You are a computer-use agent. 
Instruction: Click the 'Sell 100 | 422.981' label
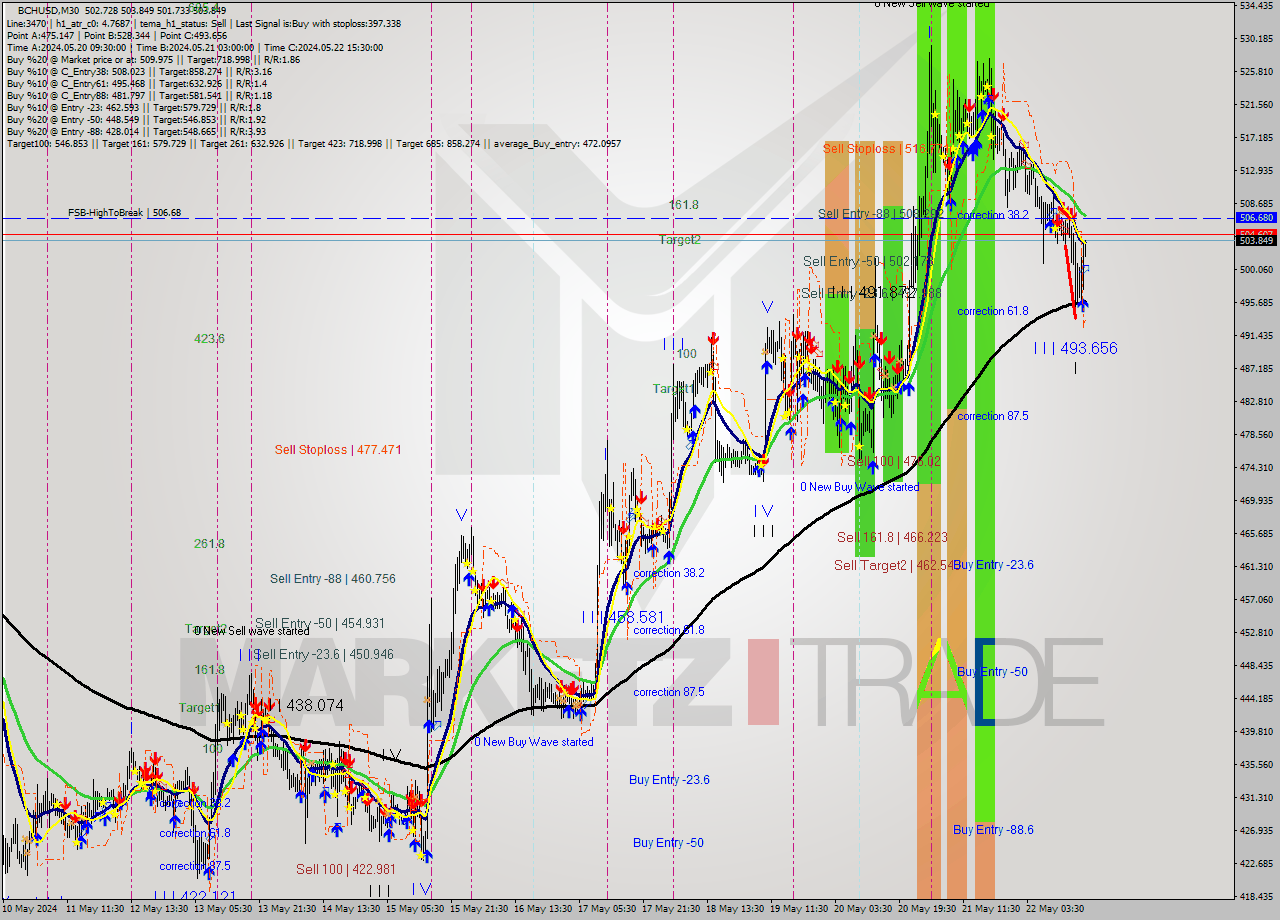point(346,869)
